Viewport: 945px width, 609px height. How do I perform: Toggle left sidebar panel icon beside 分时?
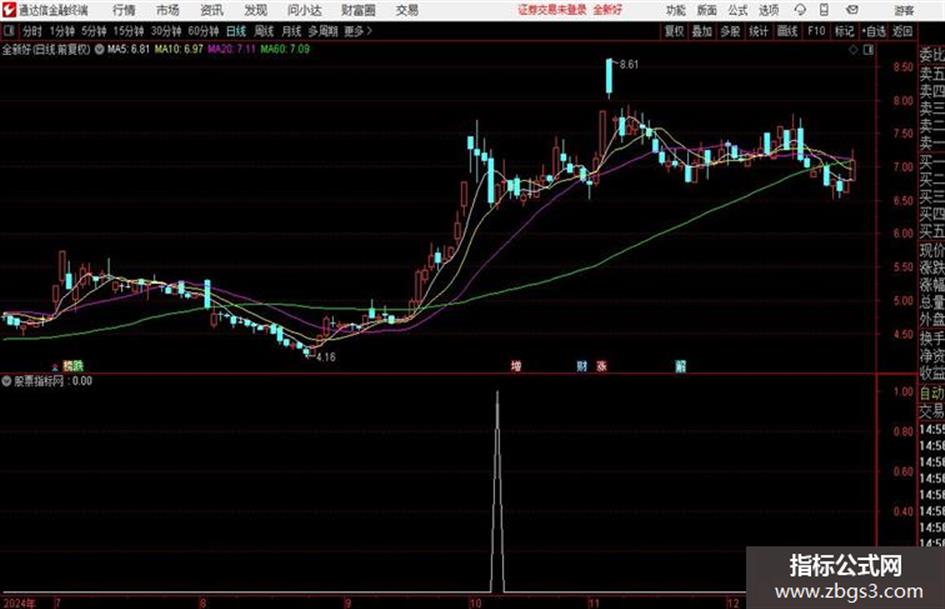point(9,31)
